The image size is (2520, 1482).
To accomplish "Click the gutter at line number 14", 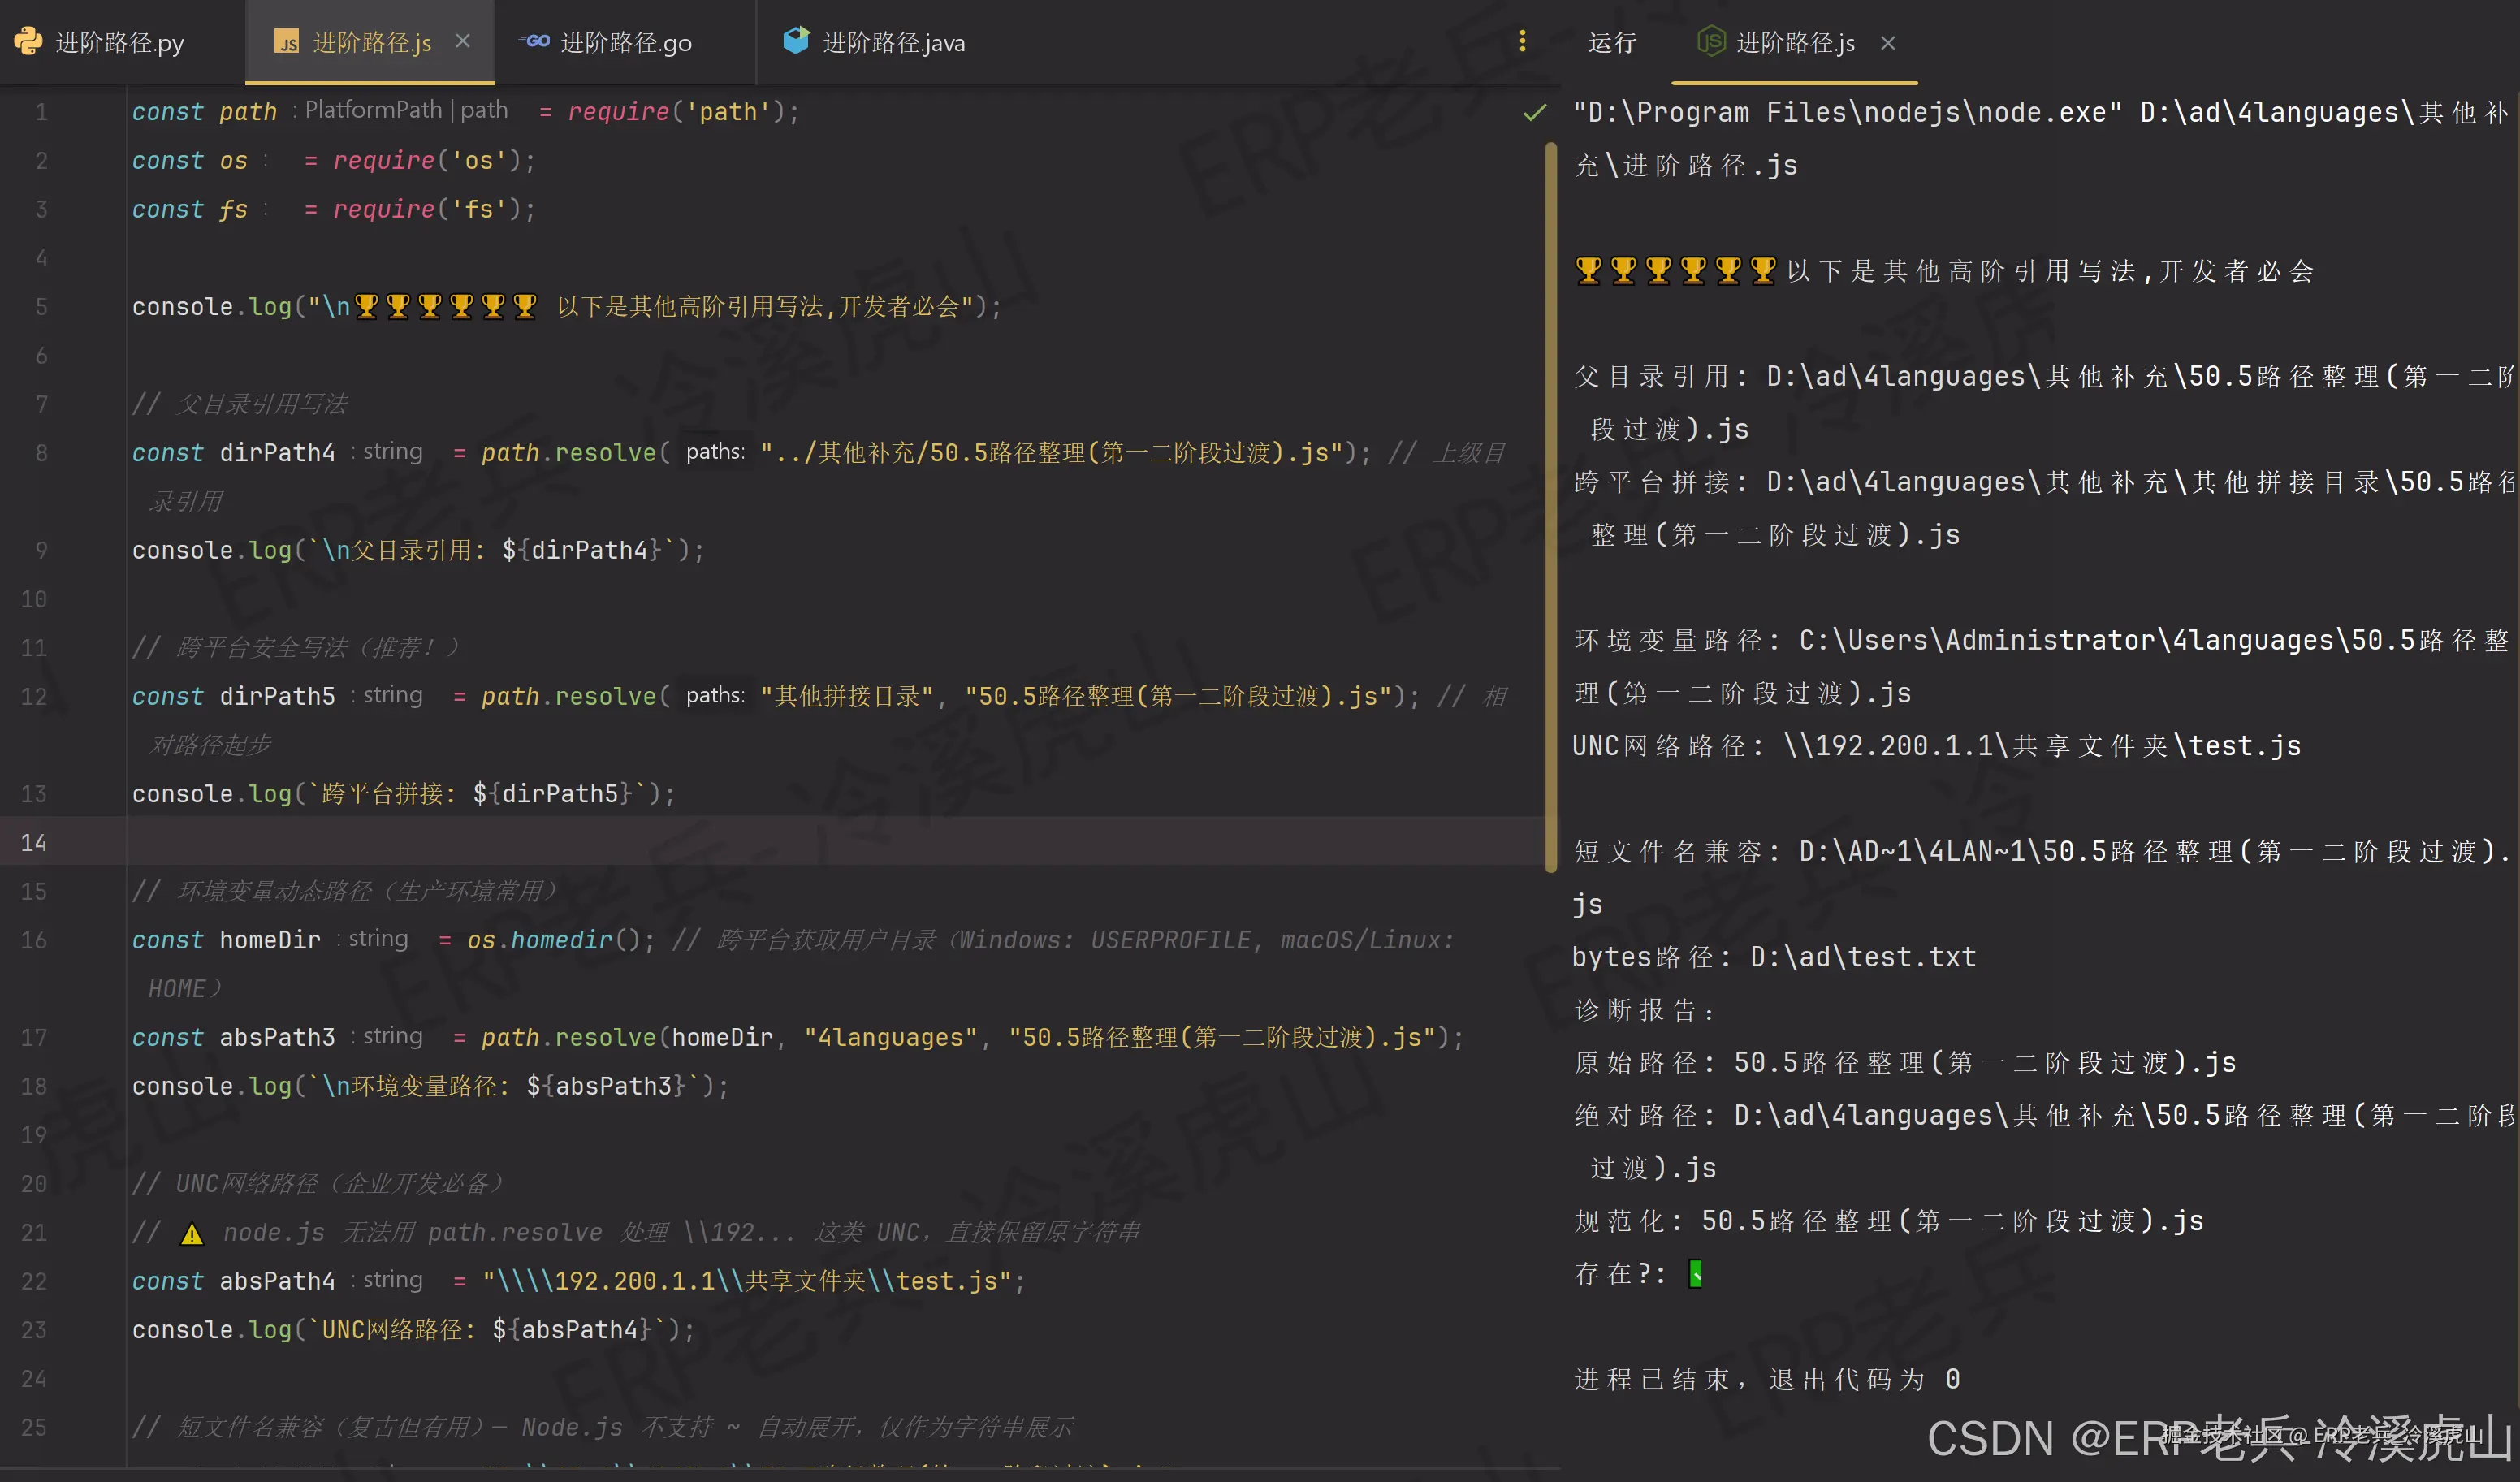I will (34, 843).
